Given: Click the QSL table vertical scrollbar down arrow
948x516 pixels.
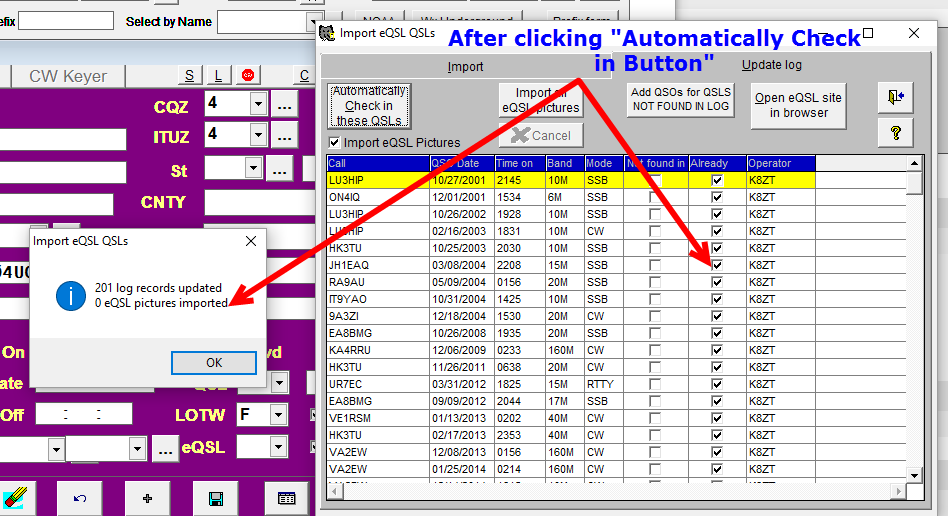Looking at the screenshot, I should coord(914,475).
